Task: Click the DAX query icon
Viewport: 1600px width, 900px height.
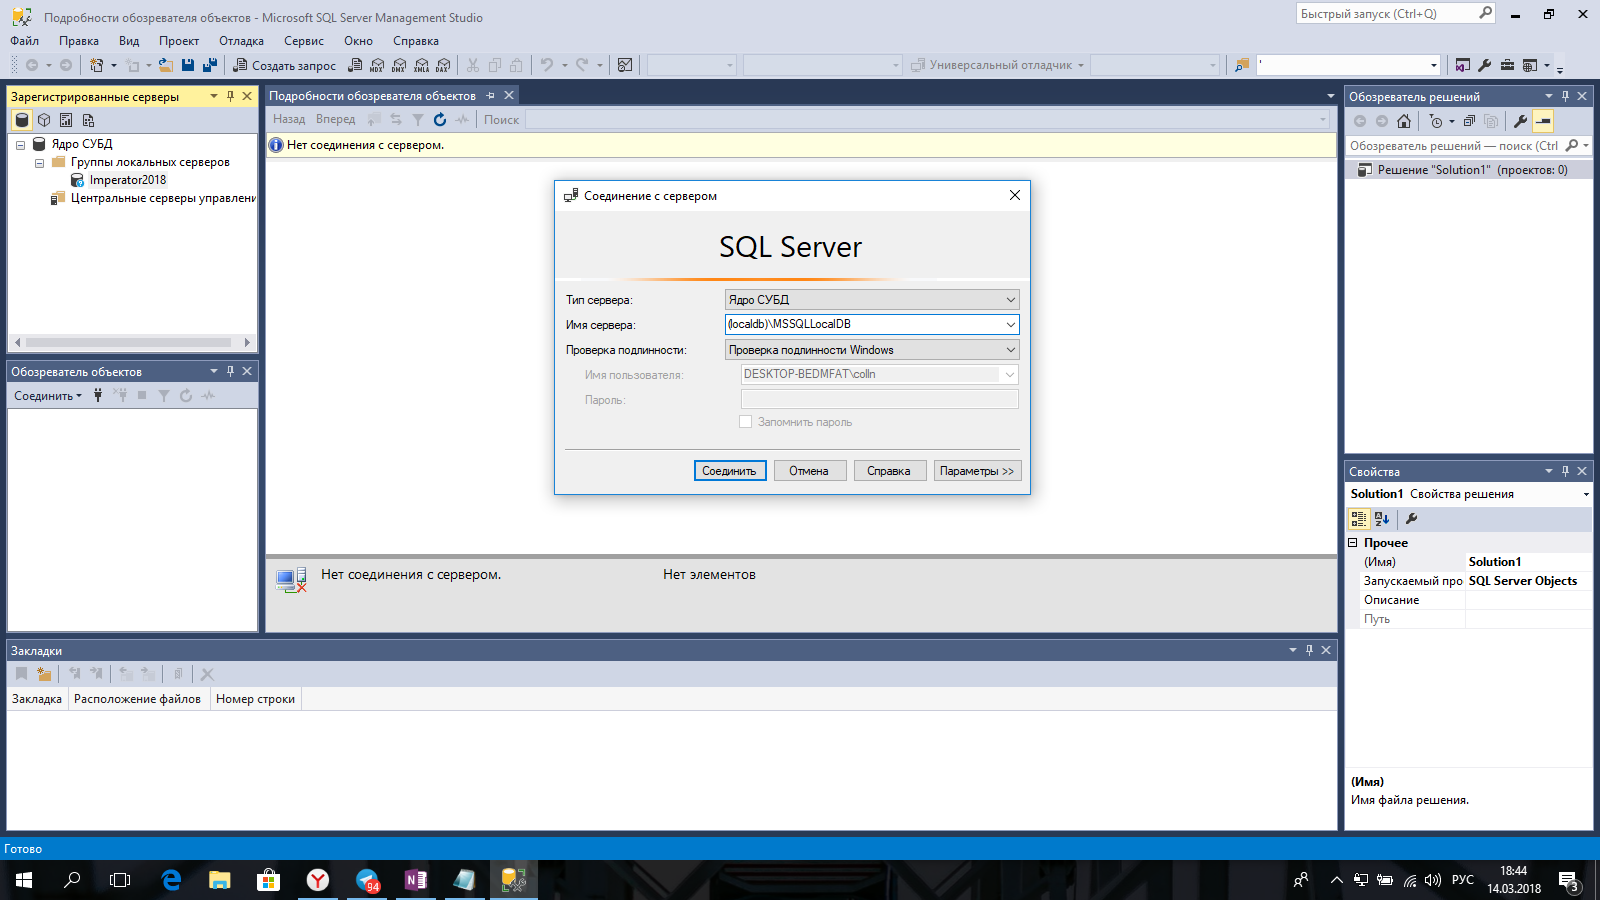Action: coord(443,65)
